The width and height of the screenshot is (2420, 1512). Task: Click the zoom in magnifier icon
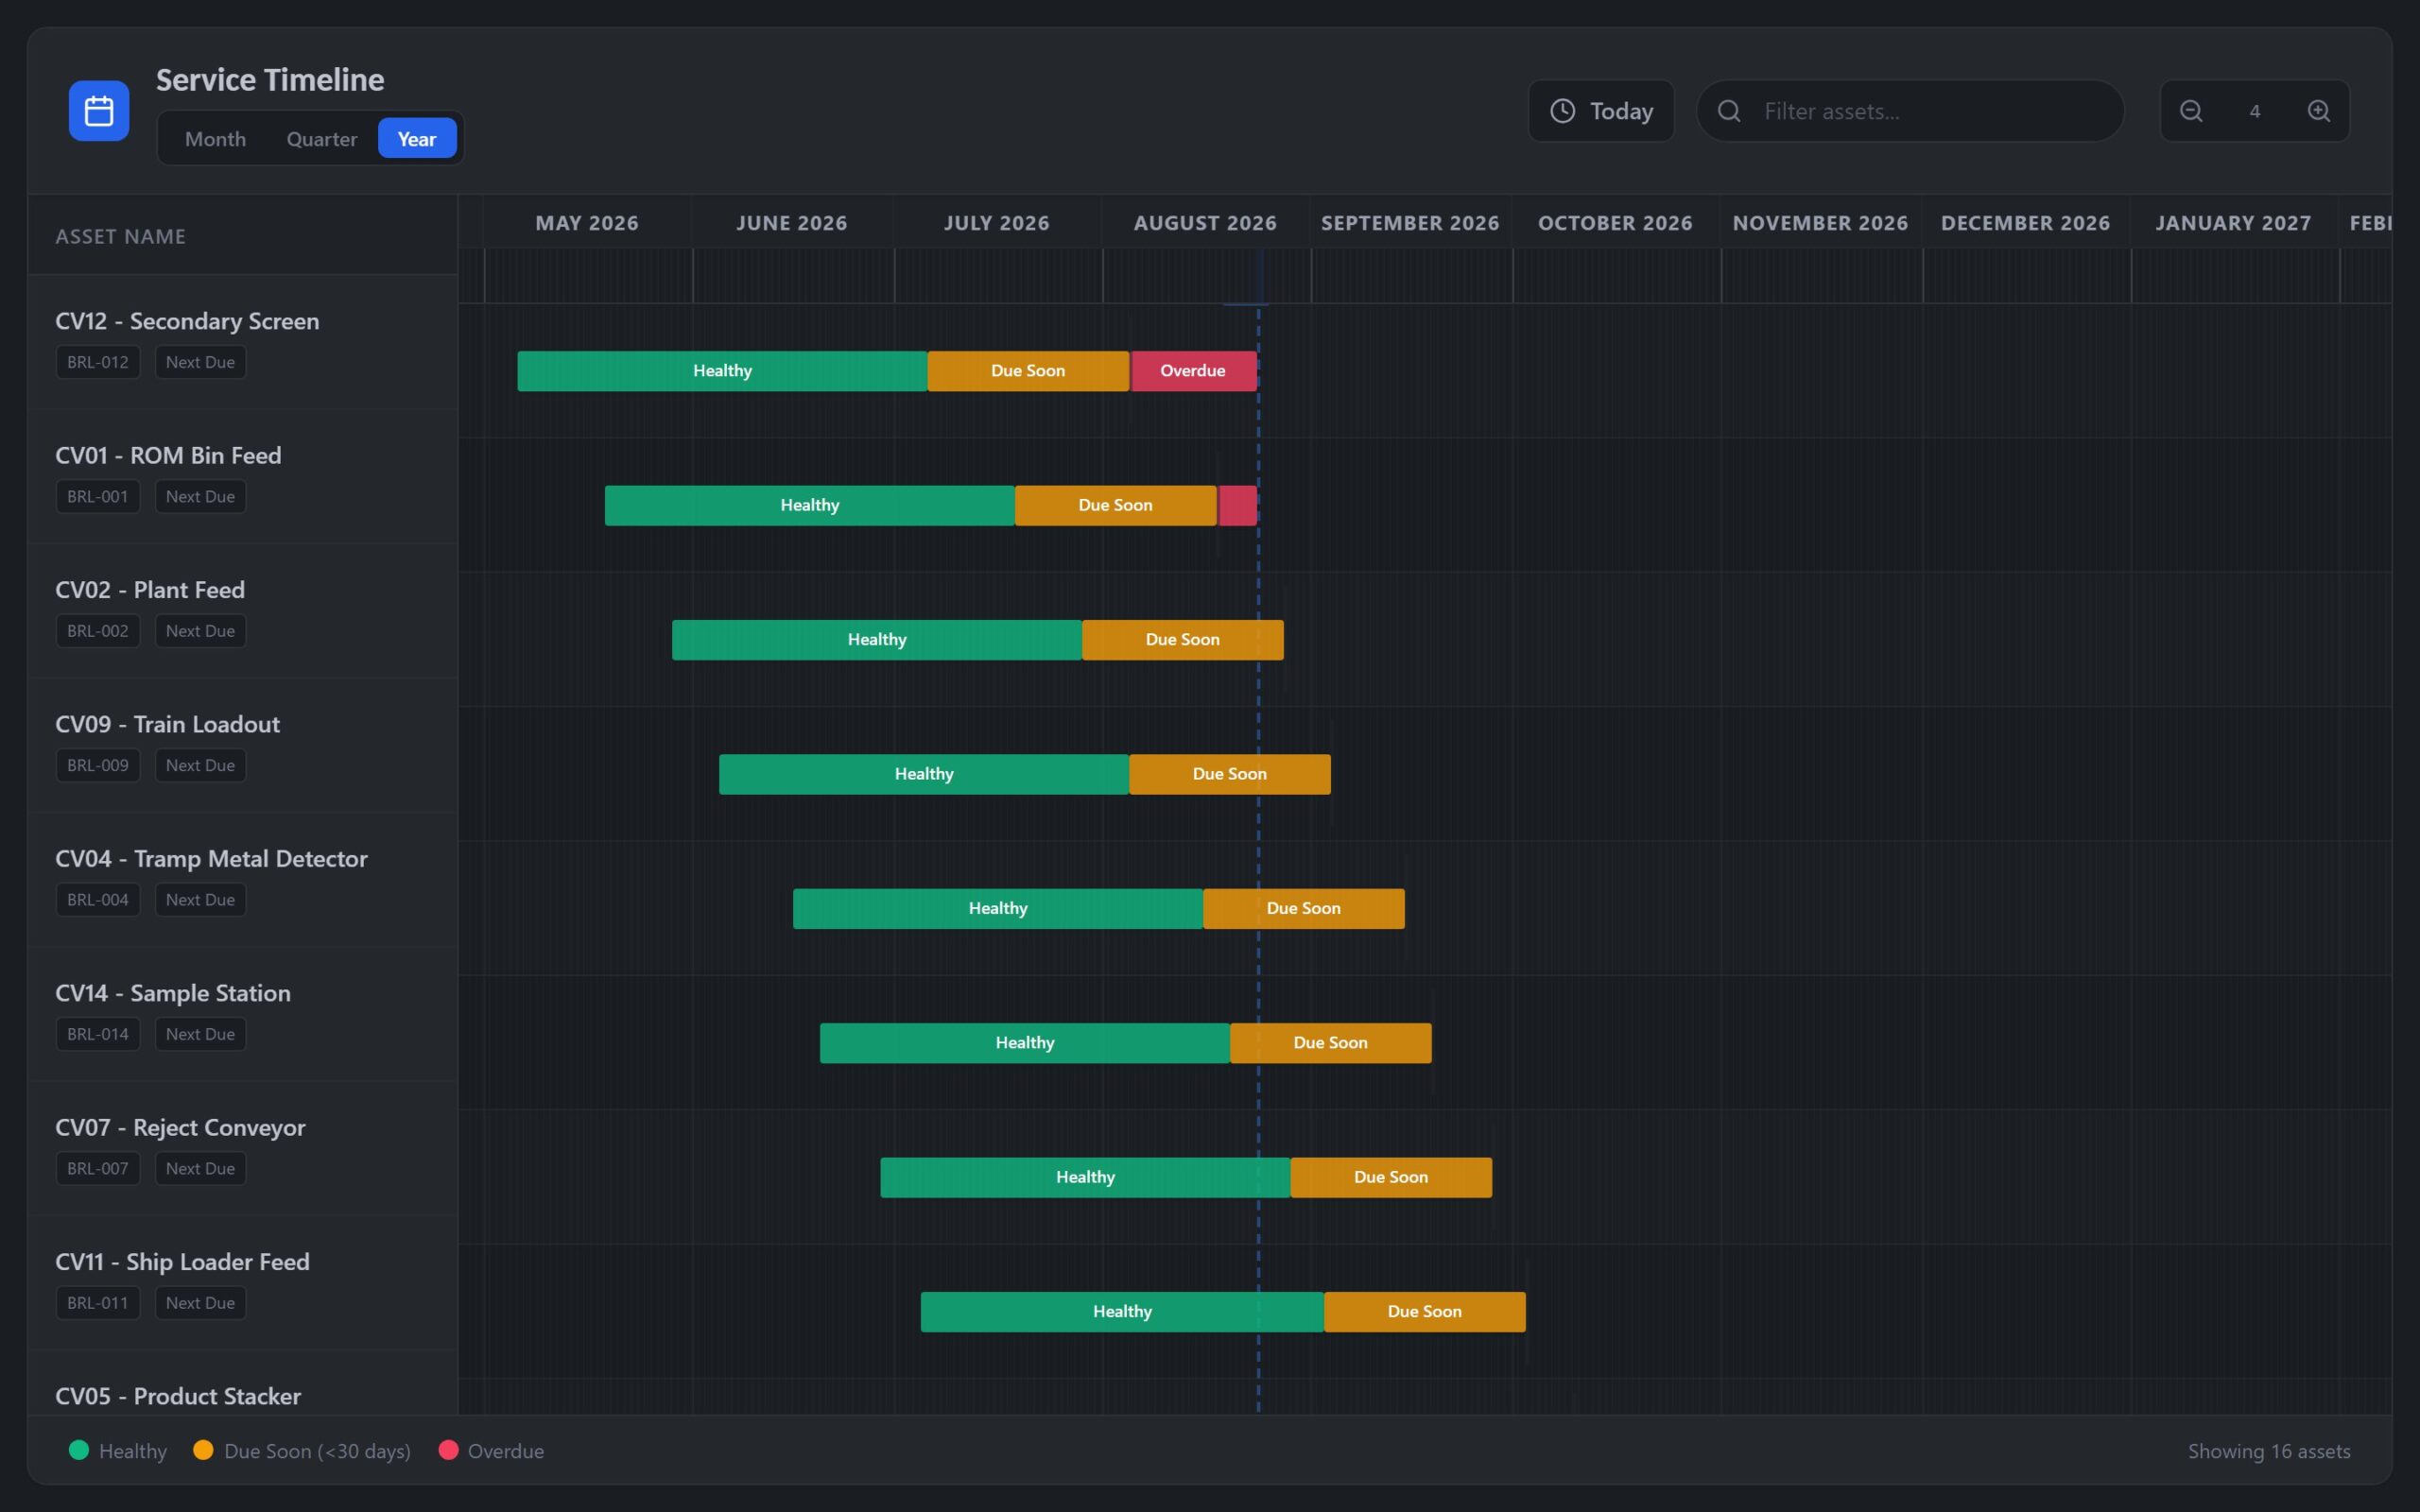pos(2319,111)
